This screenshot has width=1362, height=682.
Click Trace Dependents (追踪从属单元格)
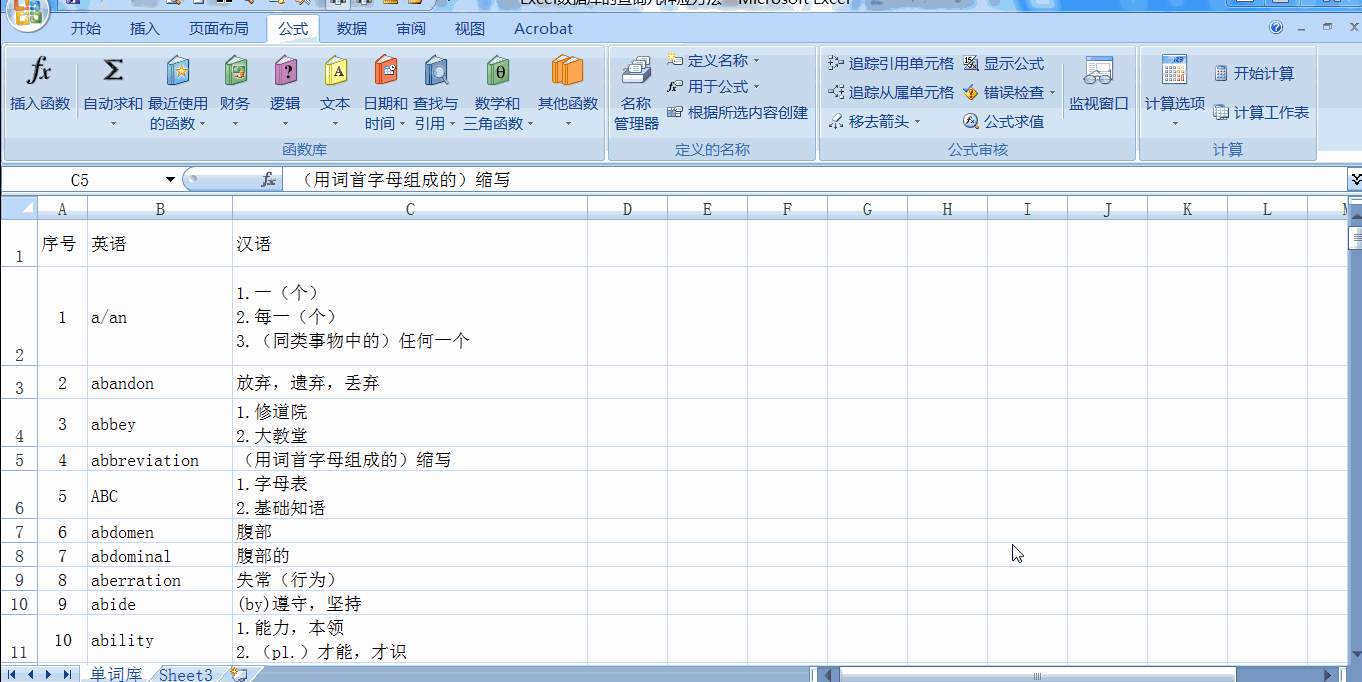click(891, 93)
